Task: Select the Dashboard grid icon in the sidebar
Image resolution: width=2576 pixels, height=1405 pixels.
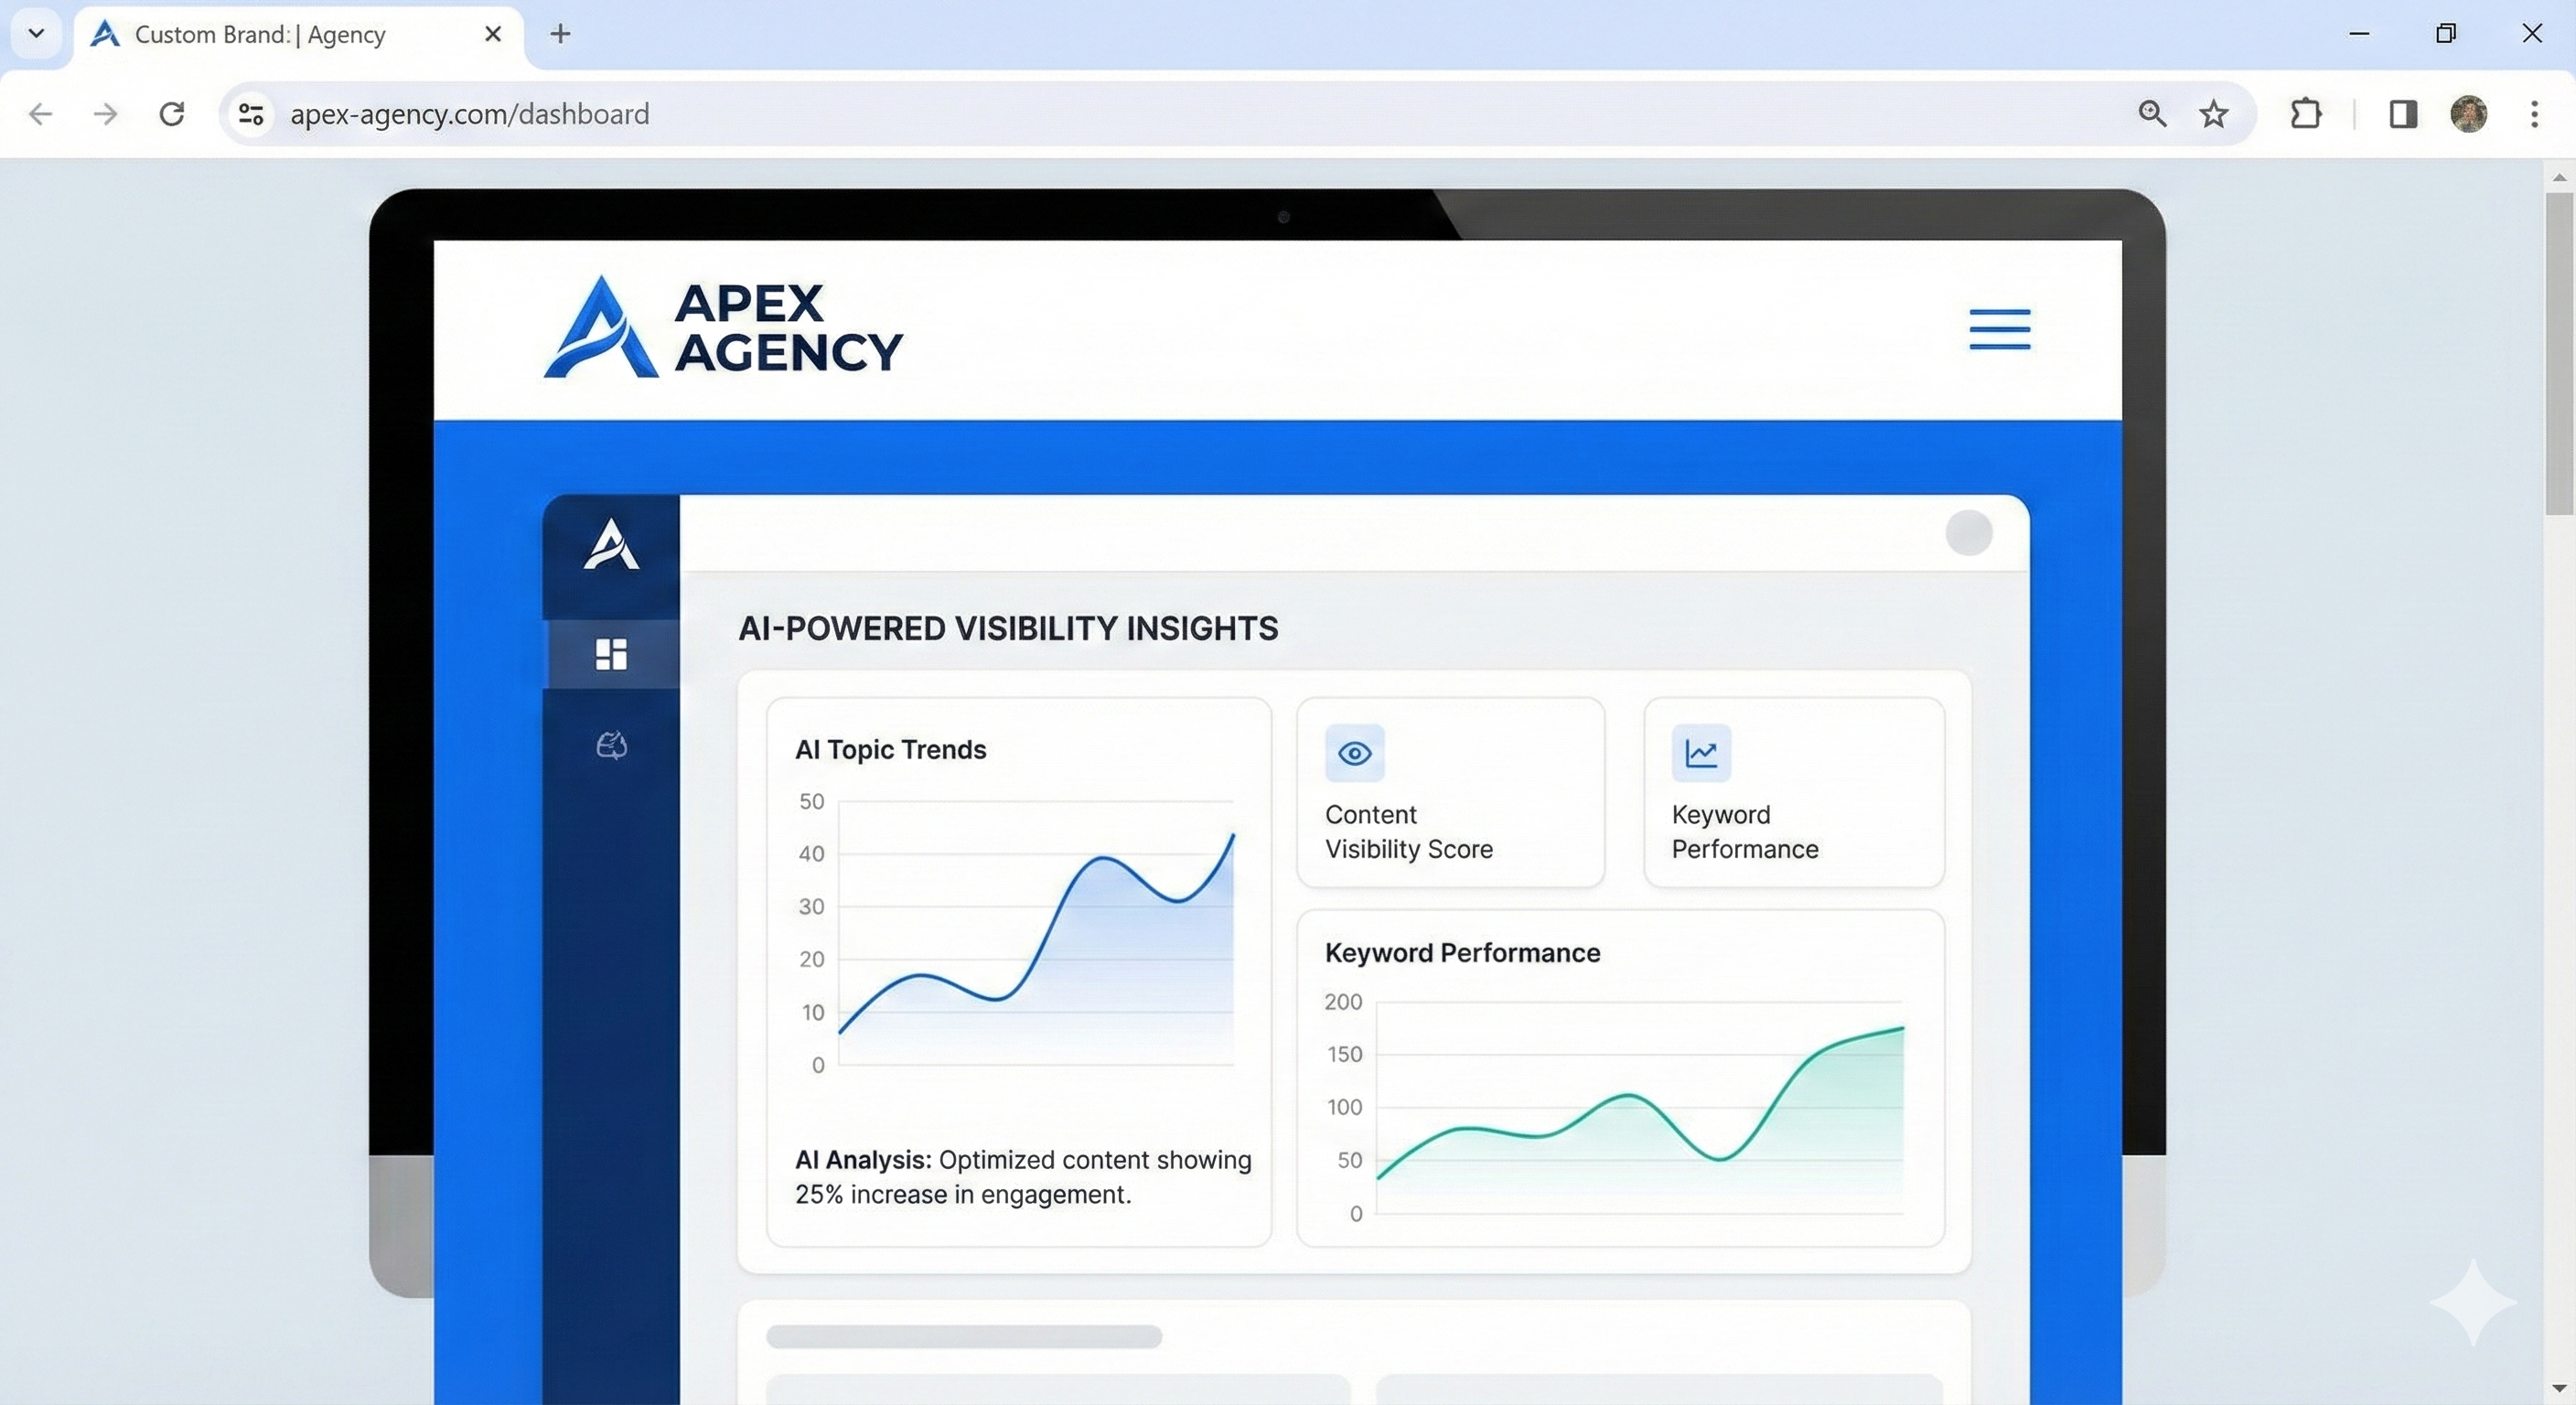Action: click(611, 655)
